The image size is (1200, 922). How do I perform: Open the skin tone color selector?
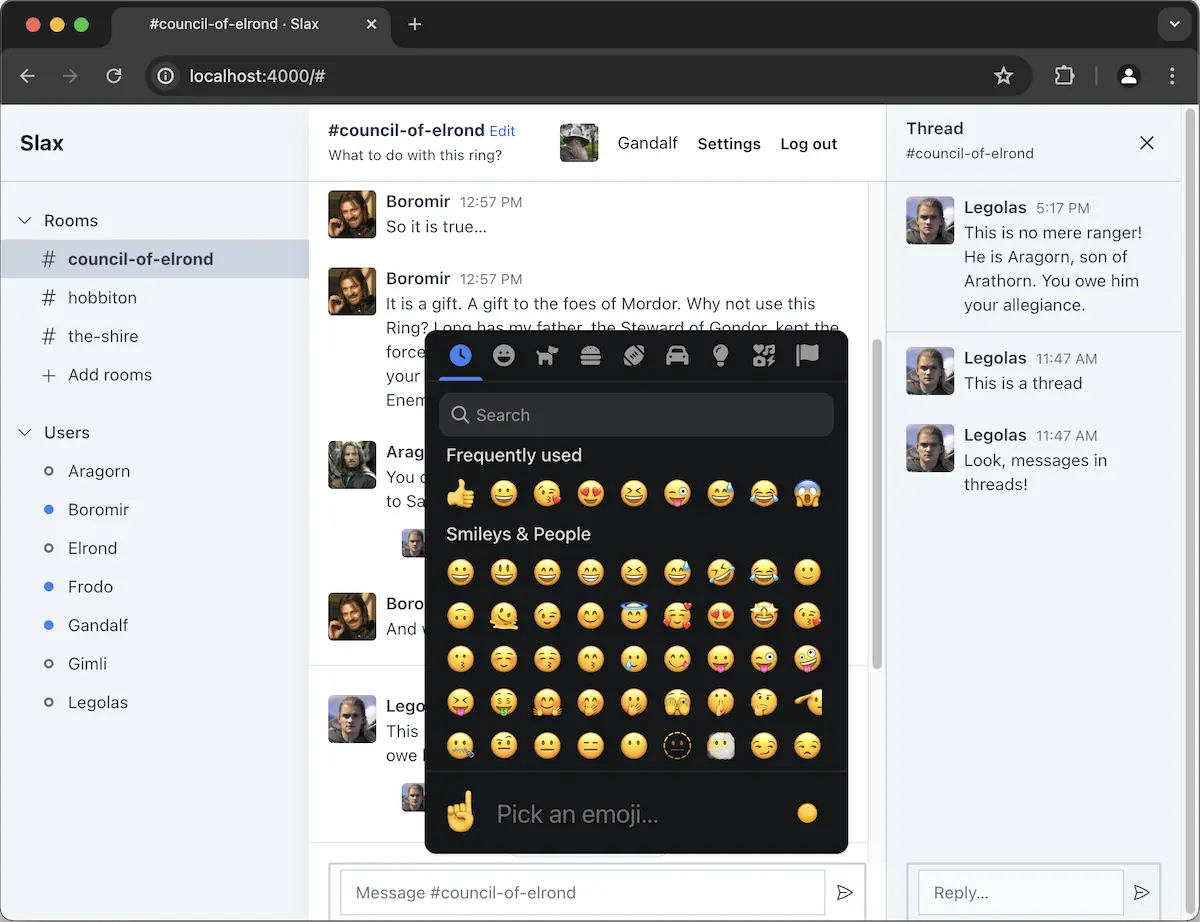(x=807, y=813)
